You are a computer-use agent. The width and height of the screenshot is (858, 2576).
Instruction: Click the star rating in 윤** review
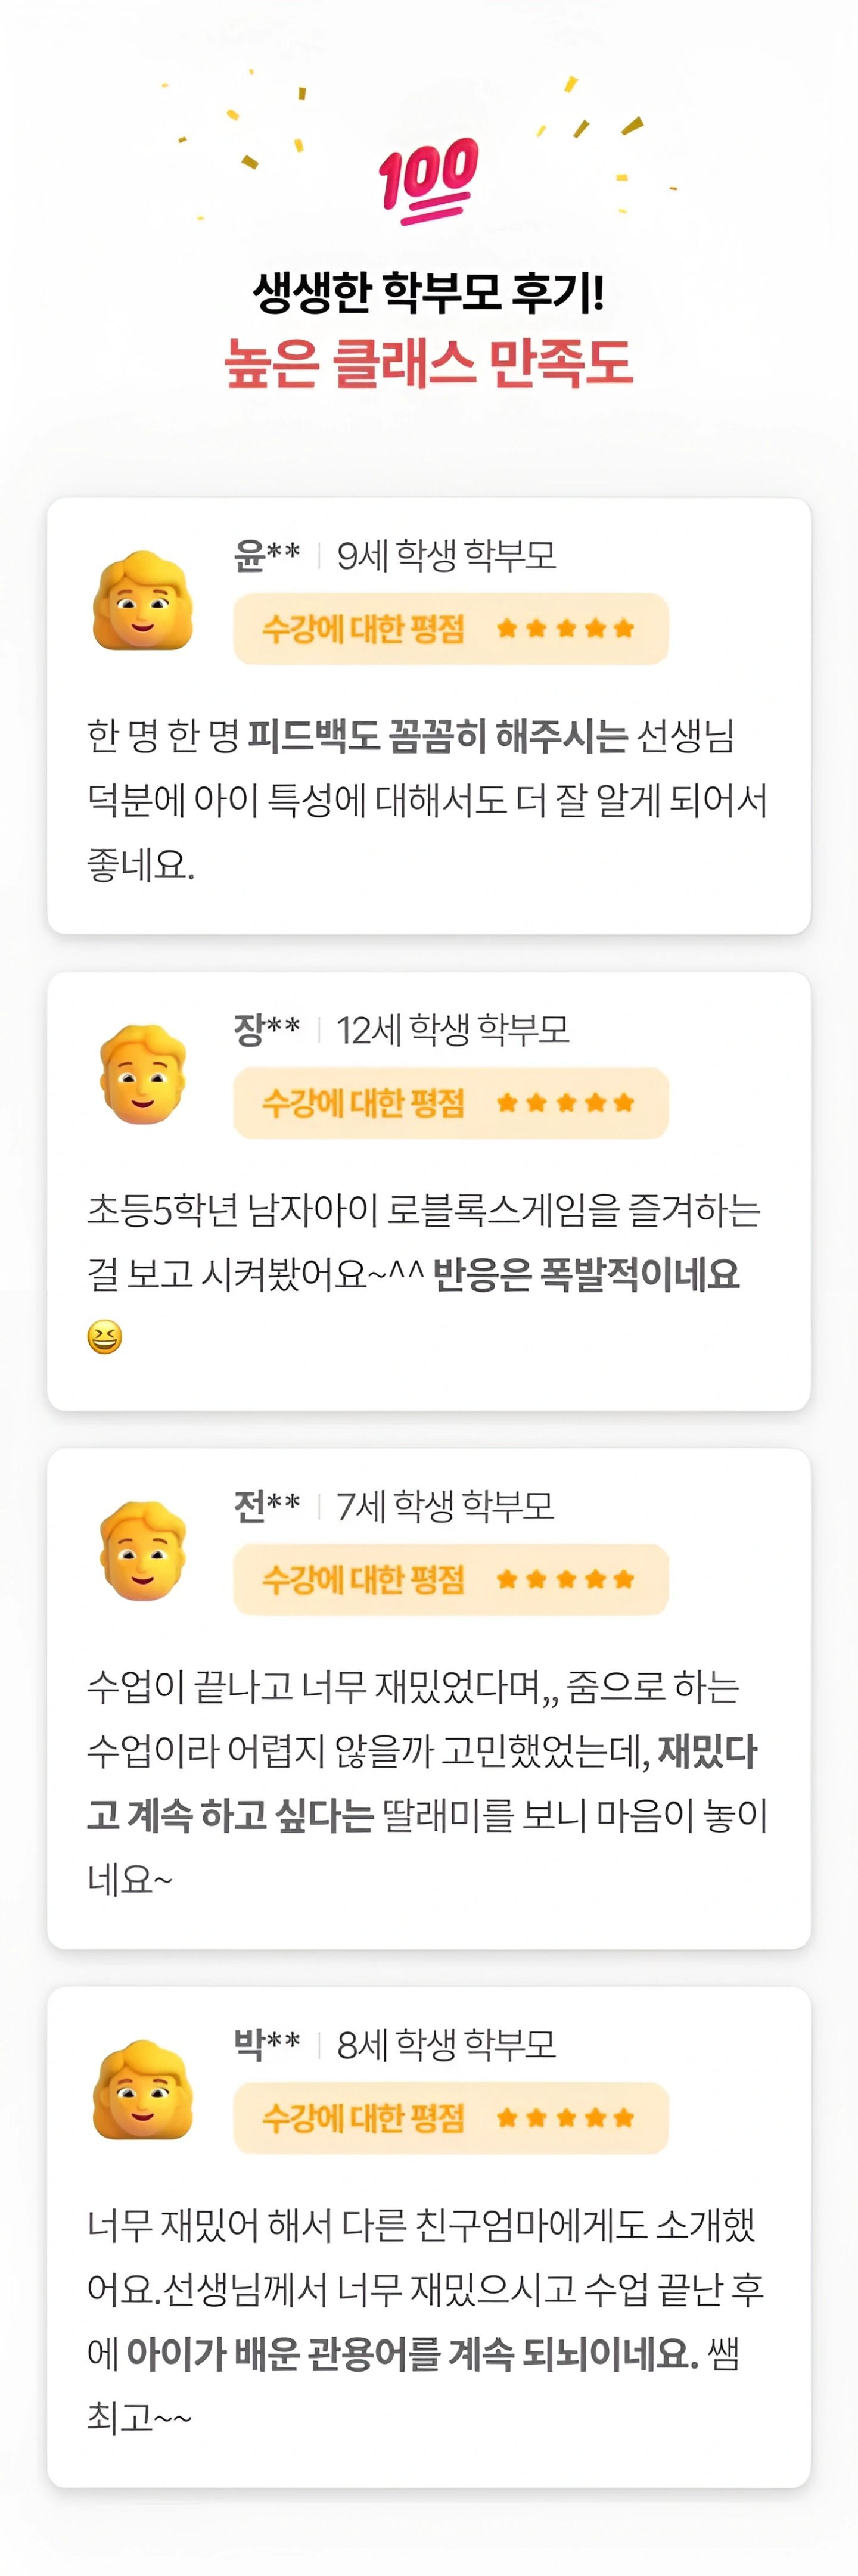point(566,628)
